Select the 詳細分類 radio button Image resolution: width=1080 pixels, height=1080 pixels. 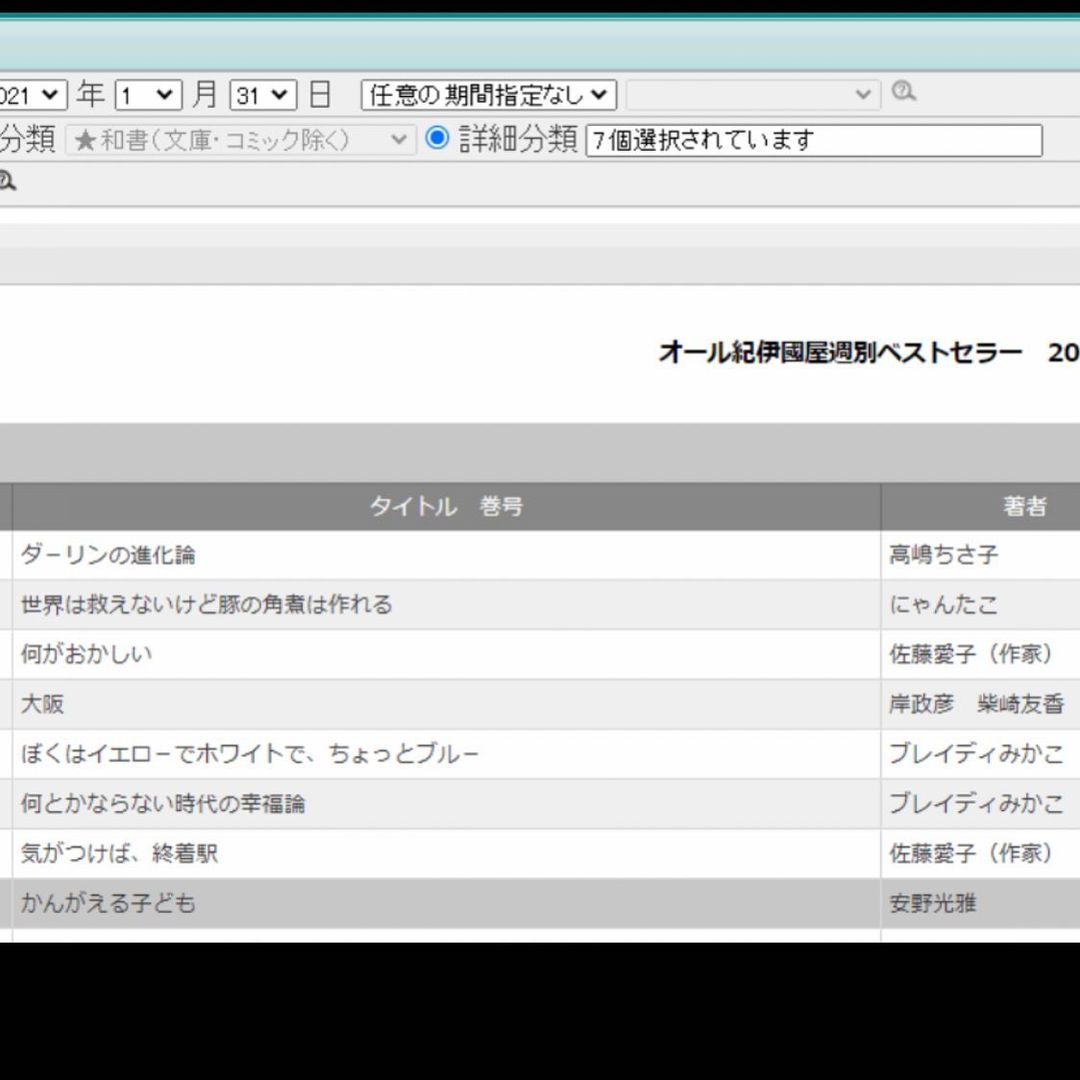coord(437,138)
